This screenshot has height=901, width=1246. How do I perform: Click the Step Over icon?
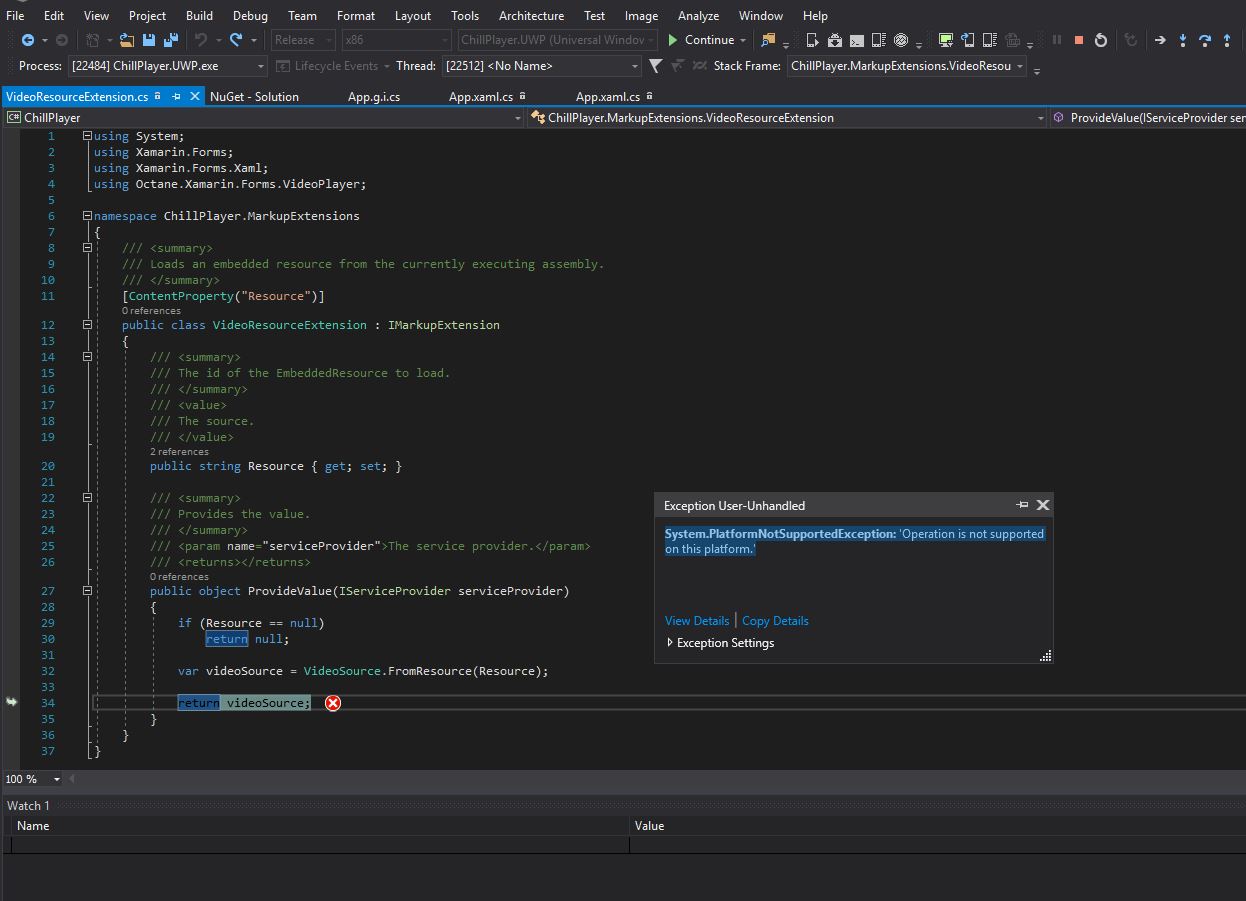pyautogui.click(x=1205, y=40)
